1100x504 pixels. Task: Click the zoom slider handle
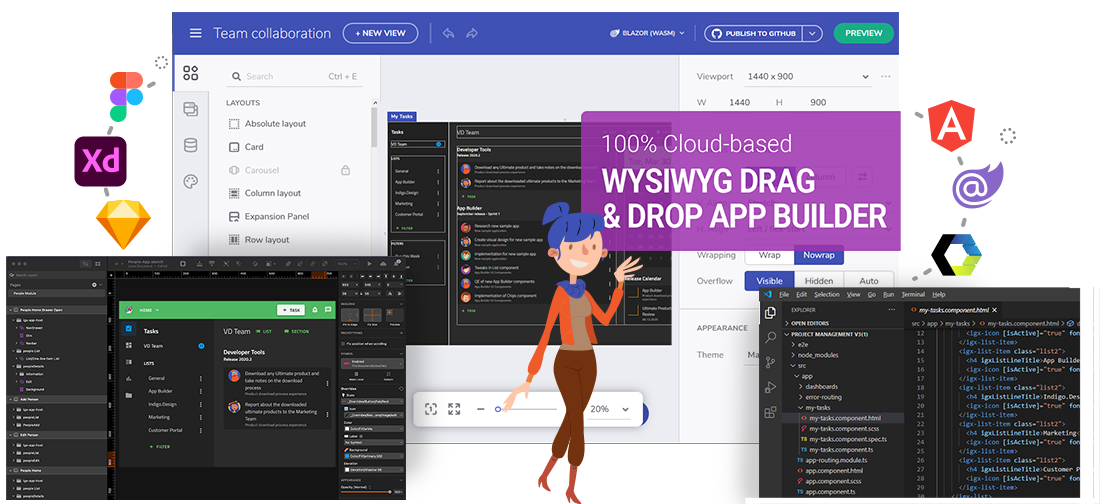click(497, 409)
